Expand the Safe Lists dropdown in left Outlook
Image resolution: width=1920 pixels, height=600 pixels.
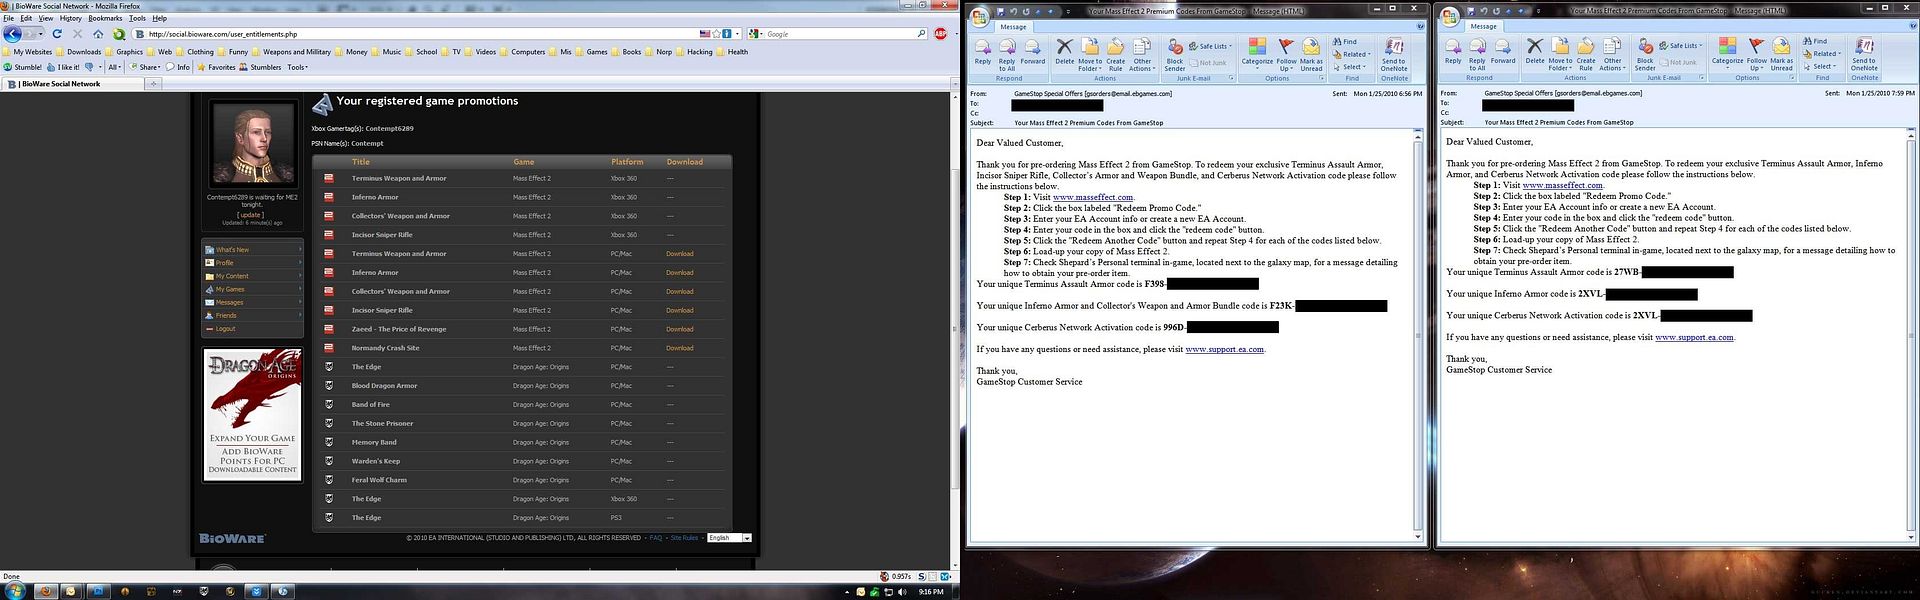(x=1211, y=46)
